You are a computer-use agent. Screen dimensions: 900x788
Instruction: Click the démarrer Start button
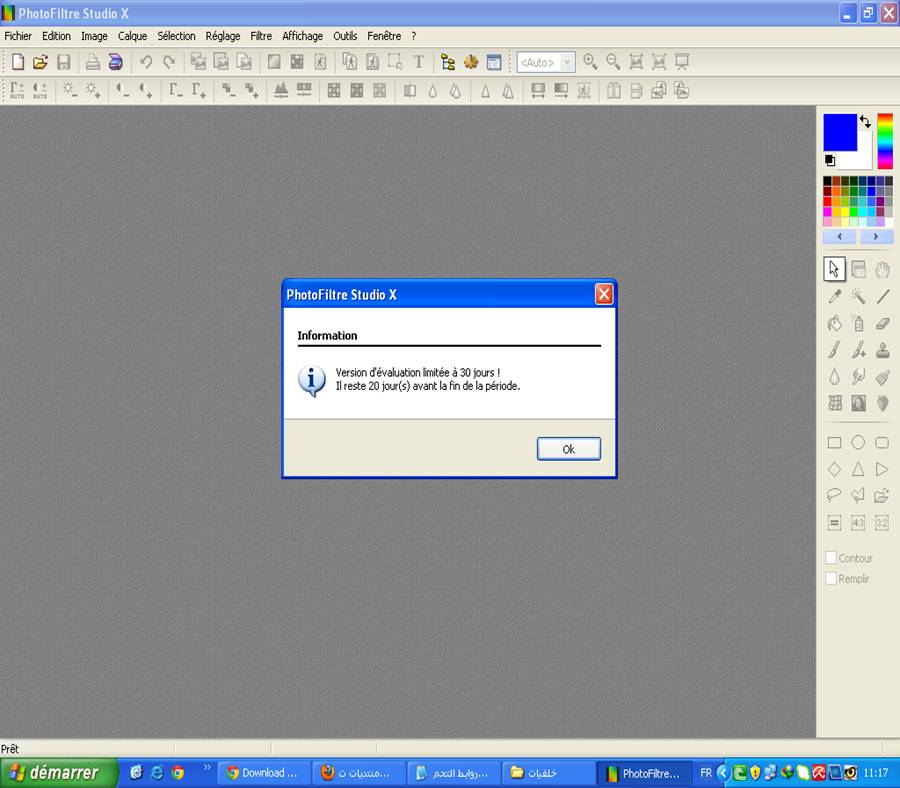59,773
